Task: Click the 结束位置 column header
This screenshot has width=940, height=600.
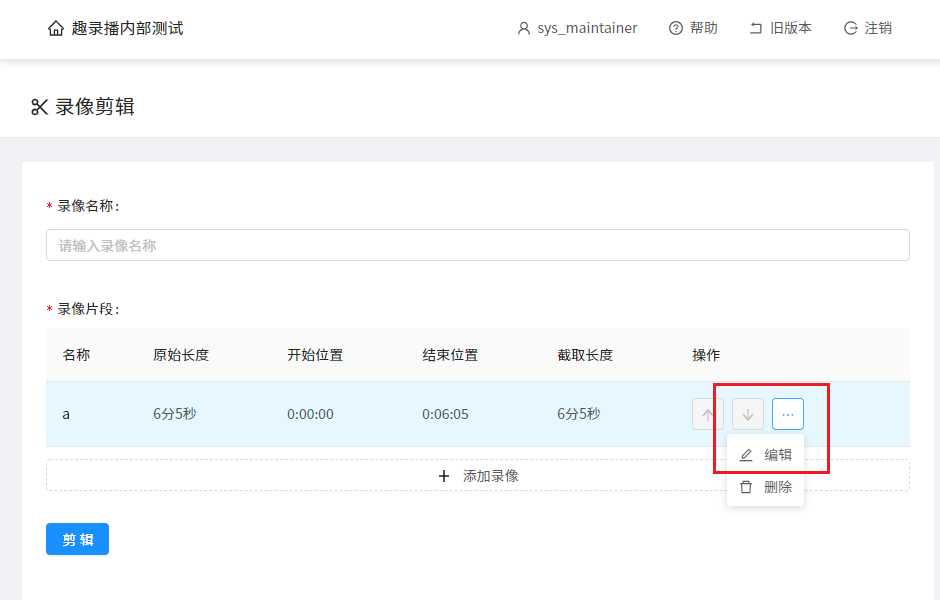Action: (450, 355)
